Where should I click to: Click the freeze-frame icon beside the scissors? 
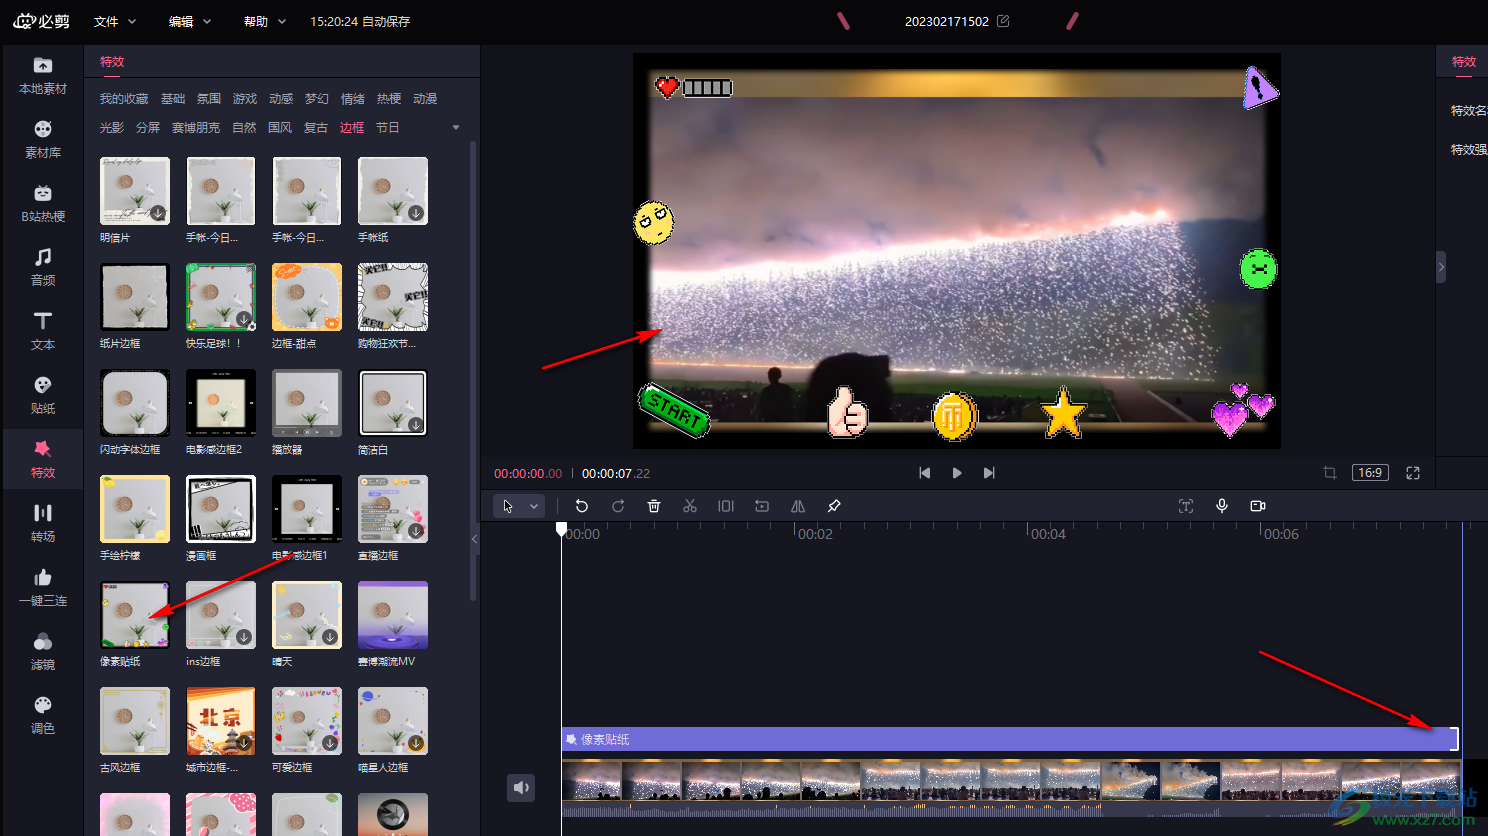click(726, 506)
